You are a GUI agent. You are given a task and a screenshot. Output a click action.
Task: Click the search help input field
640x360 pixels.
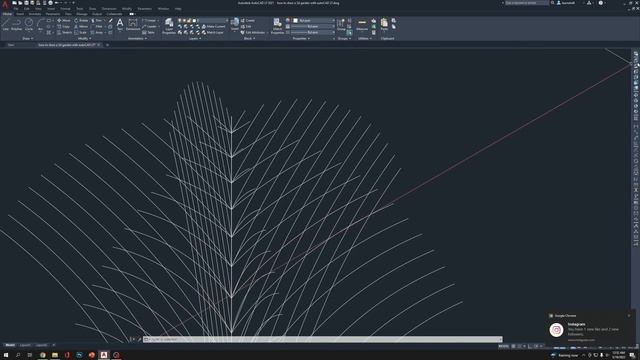(x=527, y=3)
